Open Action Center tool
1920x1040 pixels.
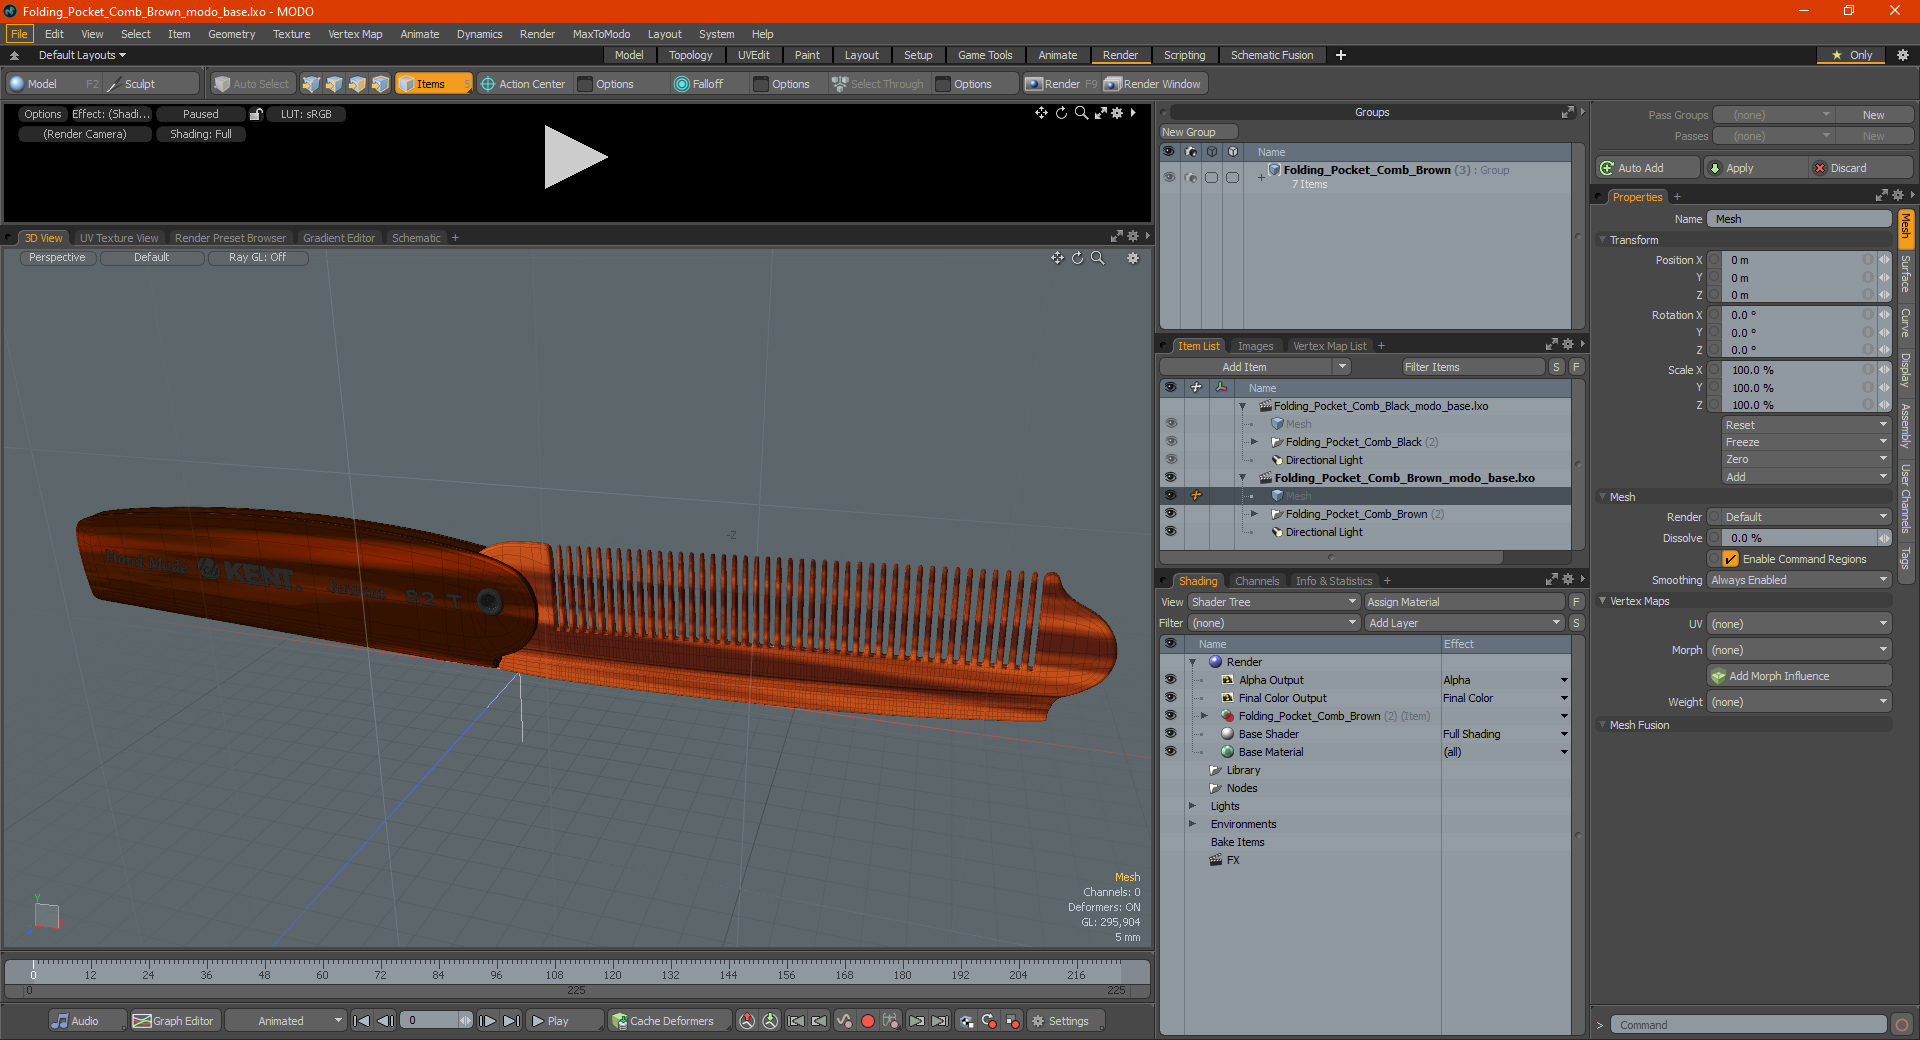pos(523,84)
